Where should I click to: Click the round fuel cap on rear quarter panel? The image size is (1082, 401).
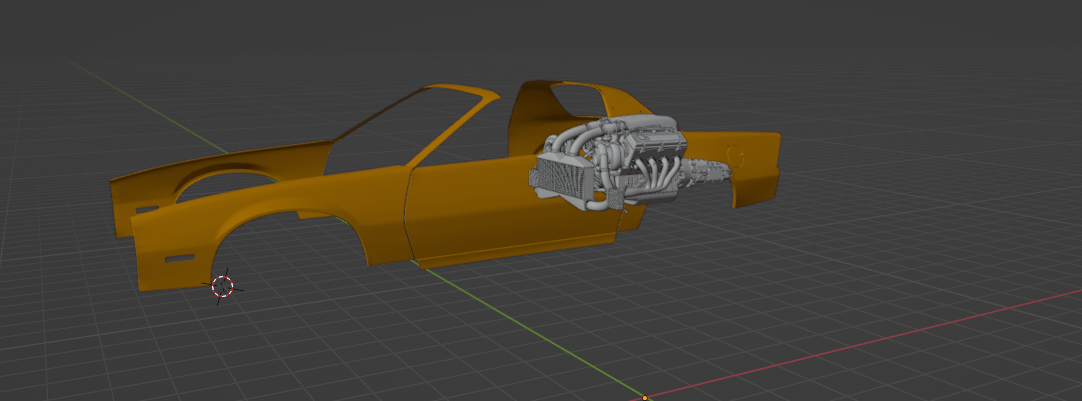[736, 155]
